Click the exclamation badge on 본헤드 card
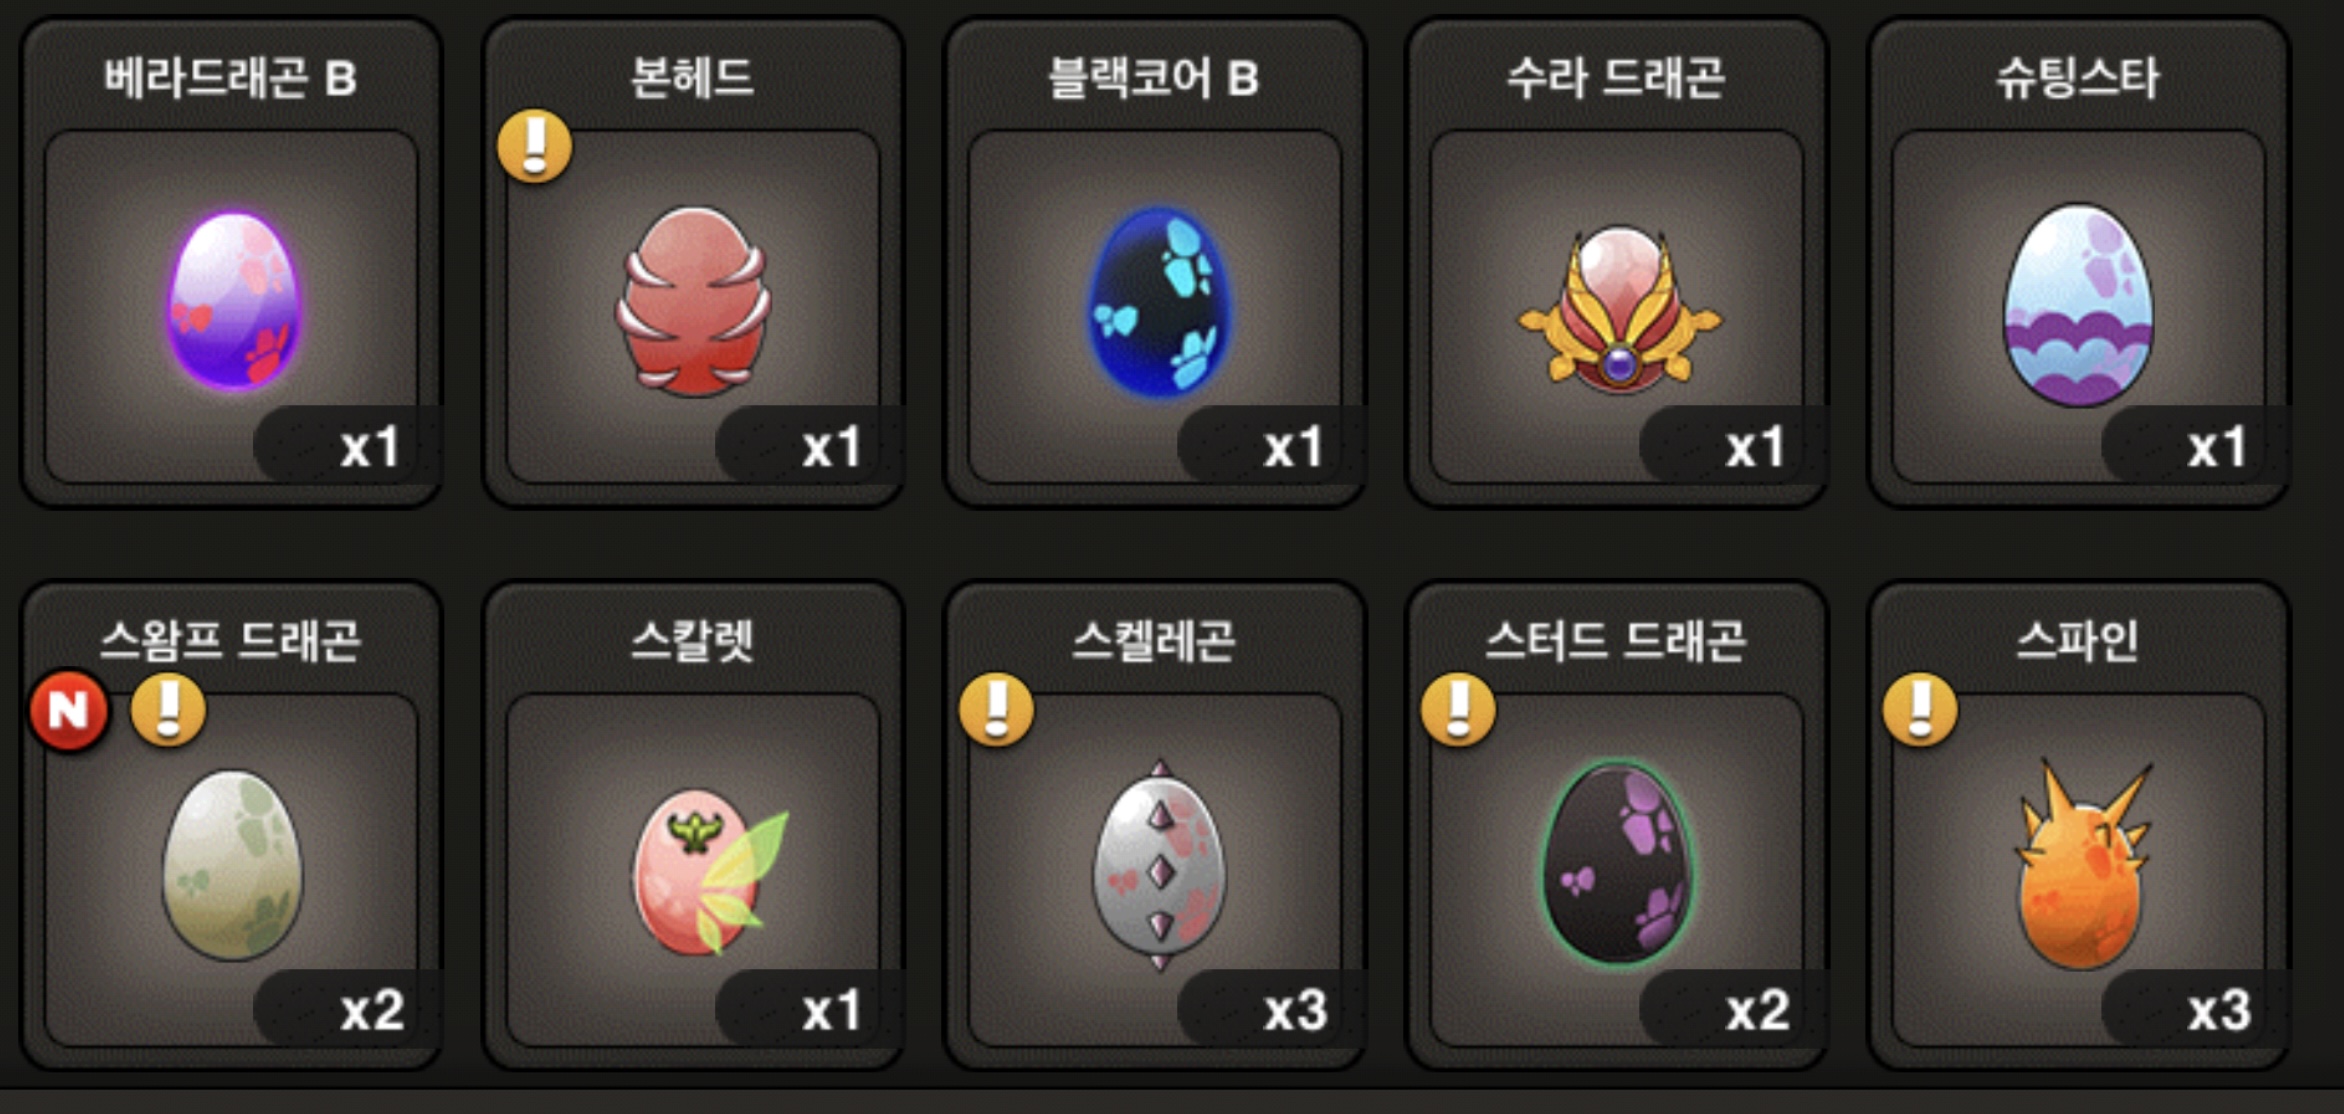The image size is (2344, 1114). pyautogui.click(x=535, y=146)
